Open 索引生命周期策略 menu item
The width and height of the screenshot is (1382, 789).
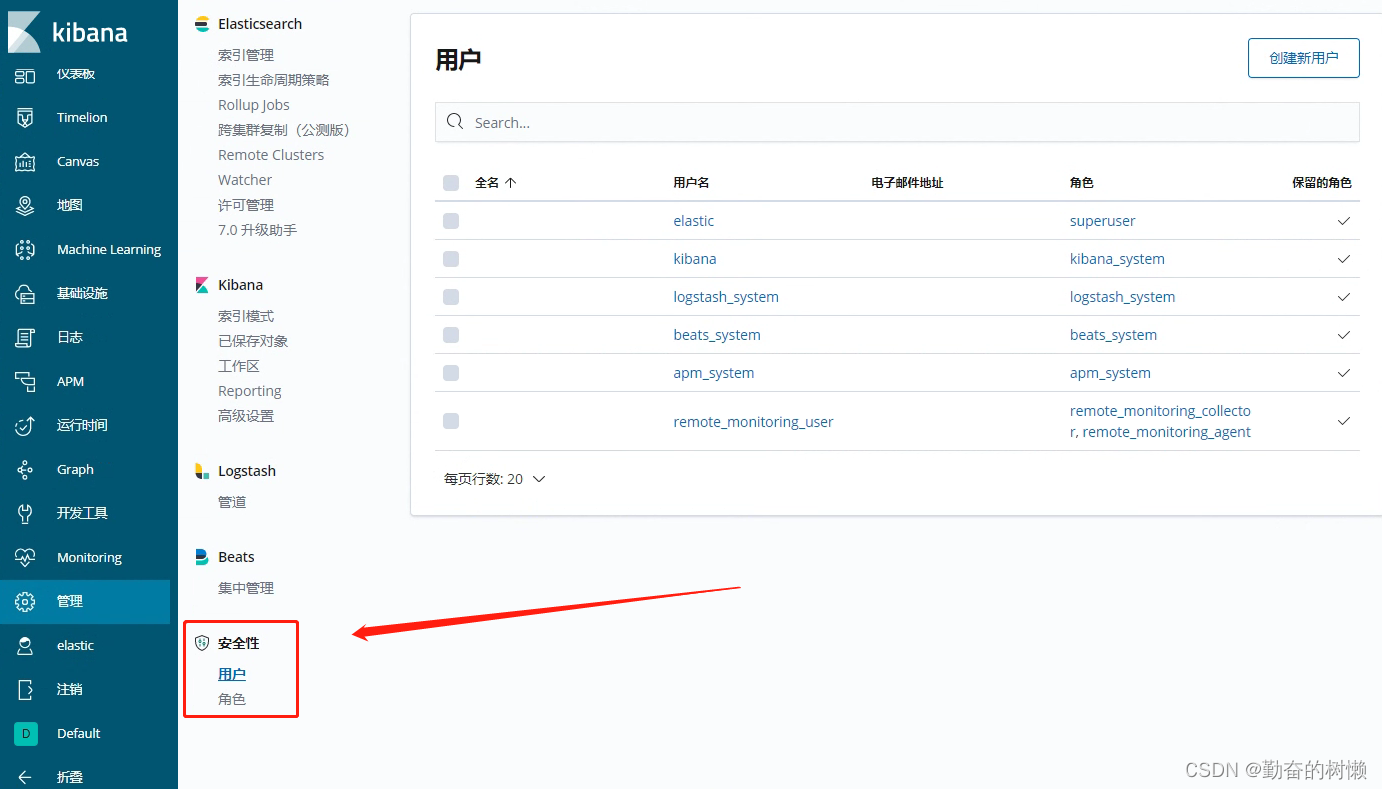tap(274, 80)
